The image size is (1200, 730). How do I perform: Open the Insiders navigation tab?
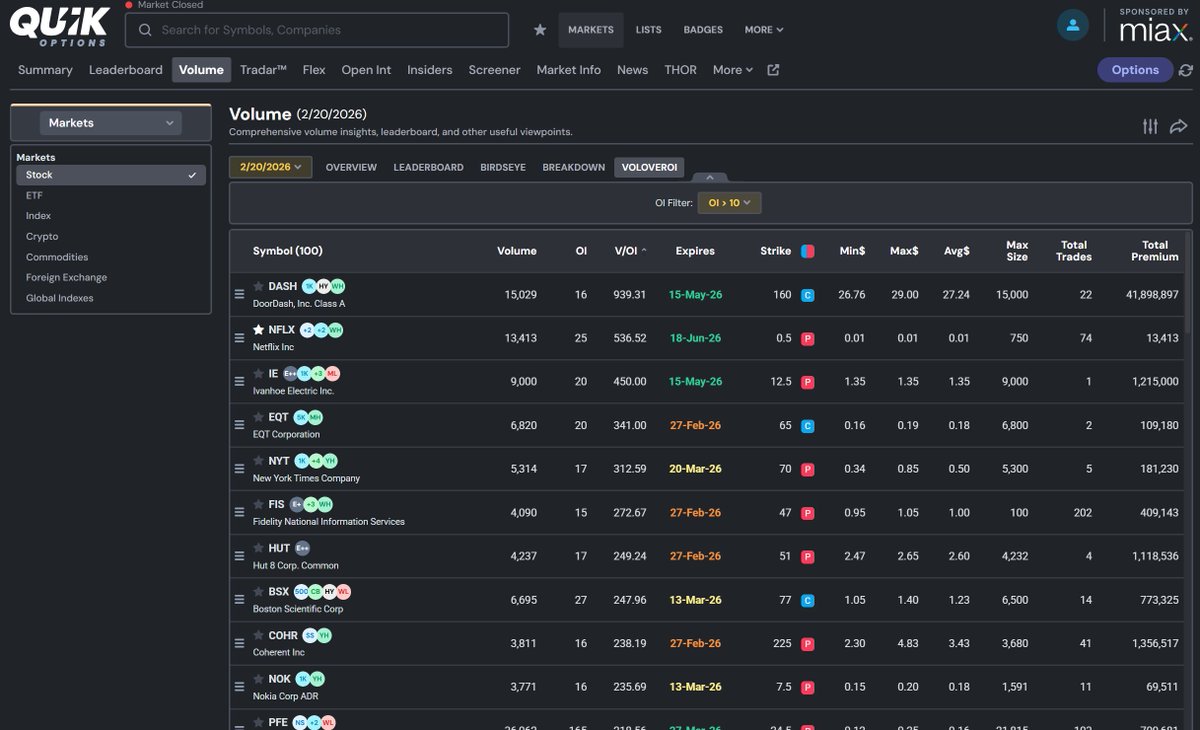[430, 70]
